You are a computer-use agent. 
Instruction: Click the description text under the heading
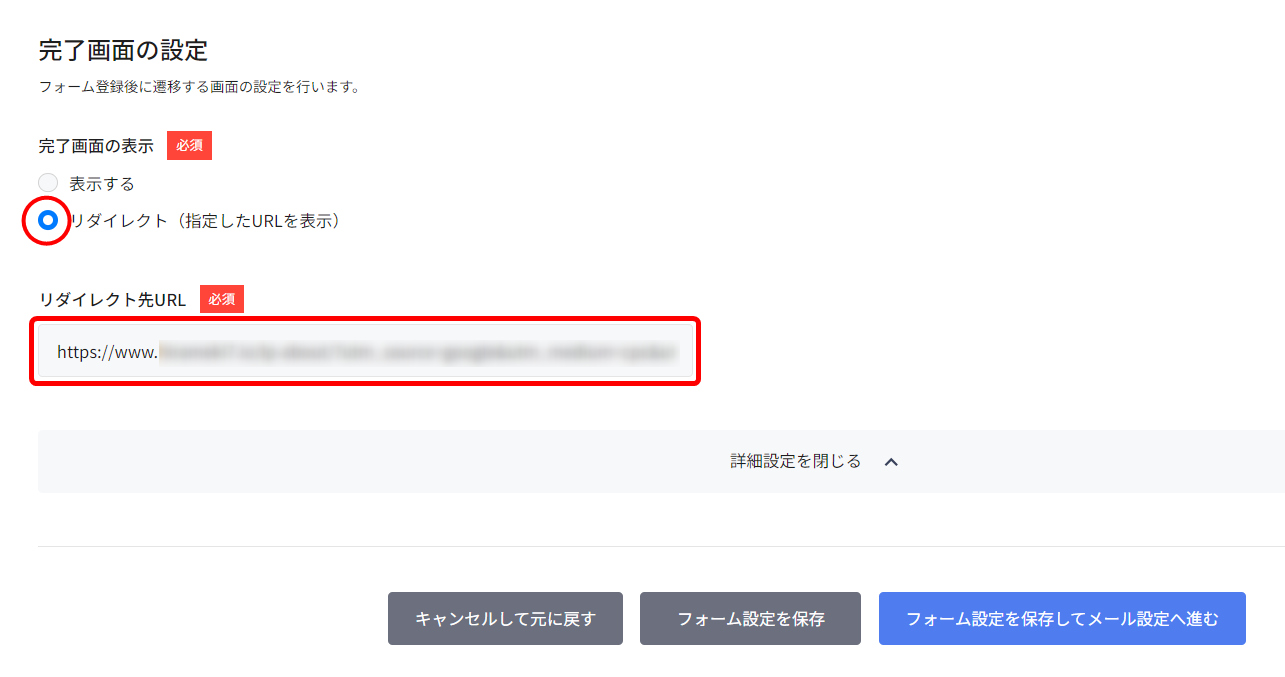[x=199, y=87]
